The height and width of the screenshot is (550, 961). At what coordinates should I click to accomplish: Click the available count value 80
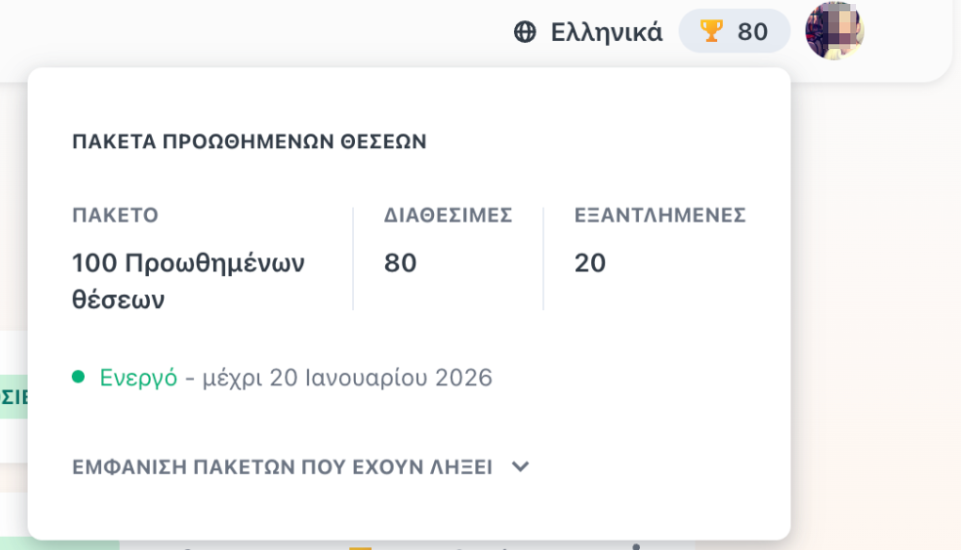click(x=400, y=263)
